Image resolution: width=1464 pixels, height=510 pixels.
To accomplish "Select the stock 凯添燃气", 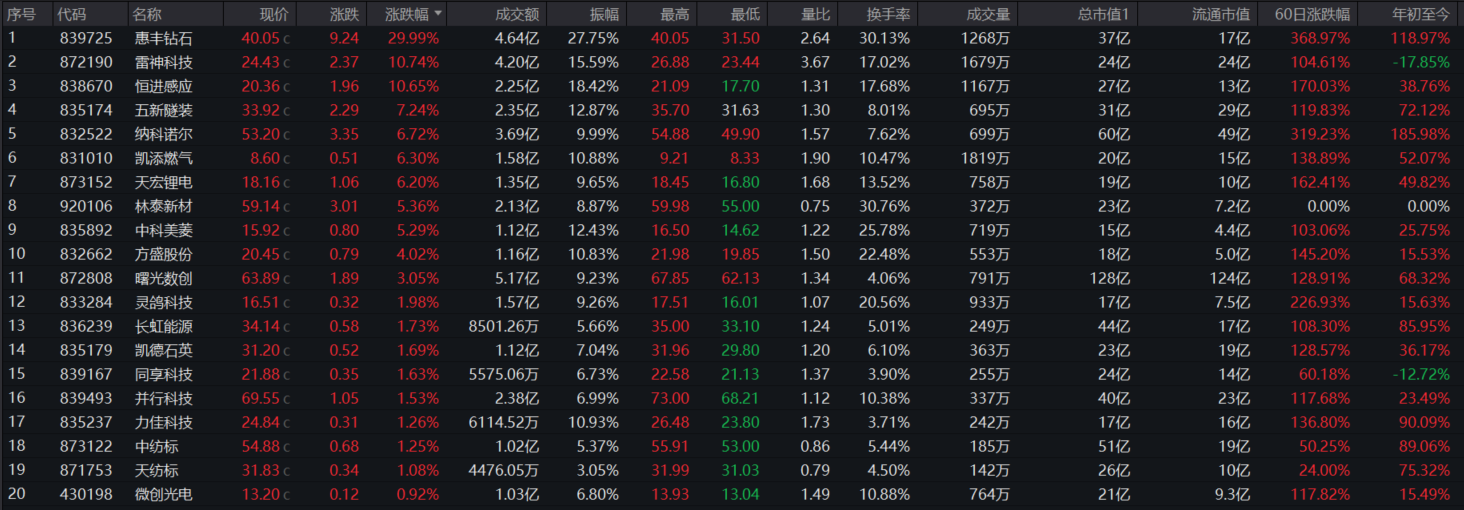I will click(164, 158).
